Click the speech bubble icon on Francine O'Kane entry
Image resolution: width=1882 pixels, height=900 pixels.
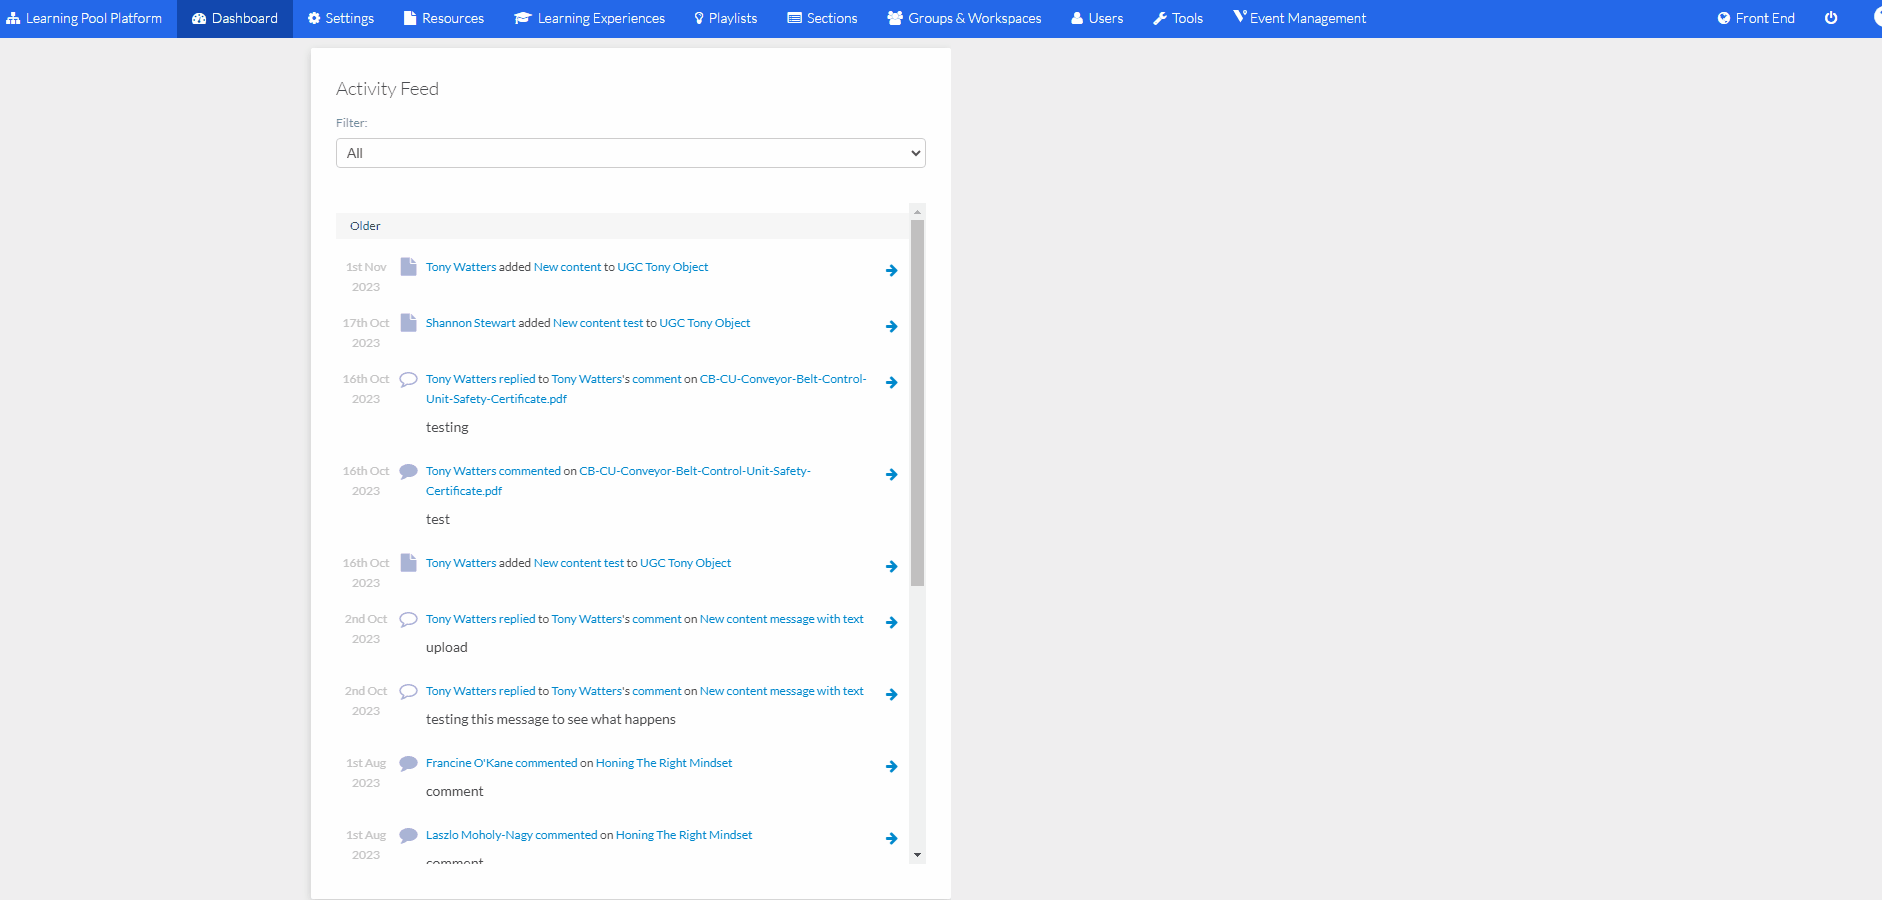pyautogui.click(x=408, y=762)
